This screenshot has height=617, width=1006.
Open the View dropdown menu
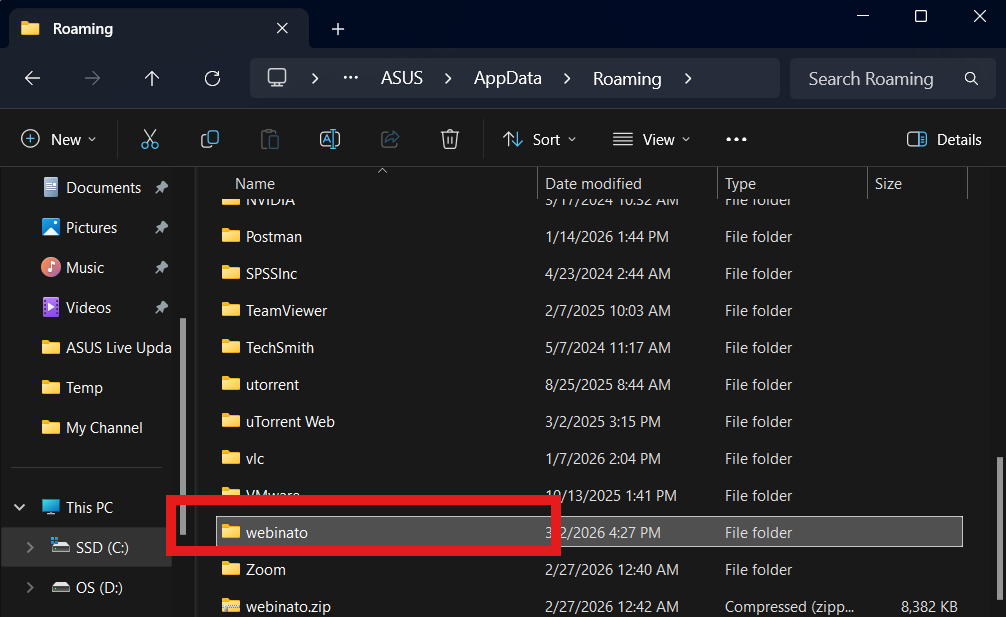651,139
